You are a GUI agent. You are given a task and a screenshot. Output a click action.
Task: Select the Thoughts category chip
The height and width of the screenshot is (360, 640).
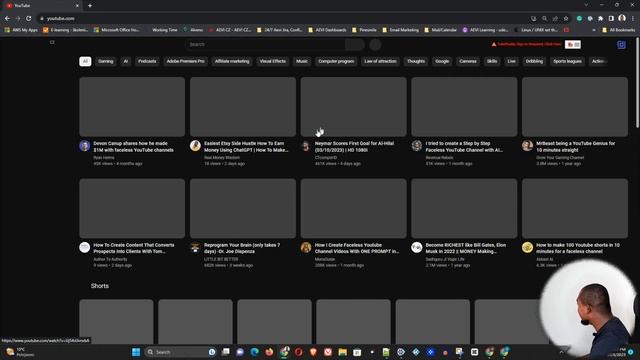tap(416, 61)
